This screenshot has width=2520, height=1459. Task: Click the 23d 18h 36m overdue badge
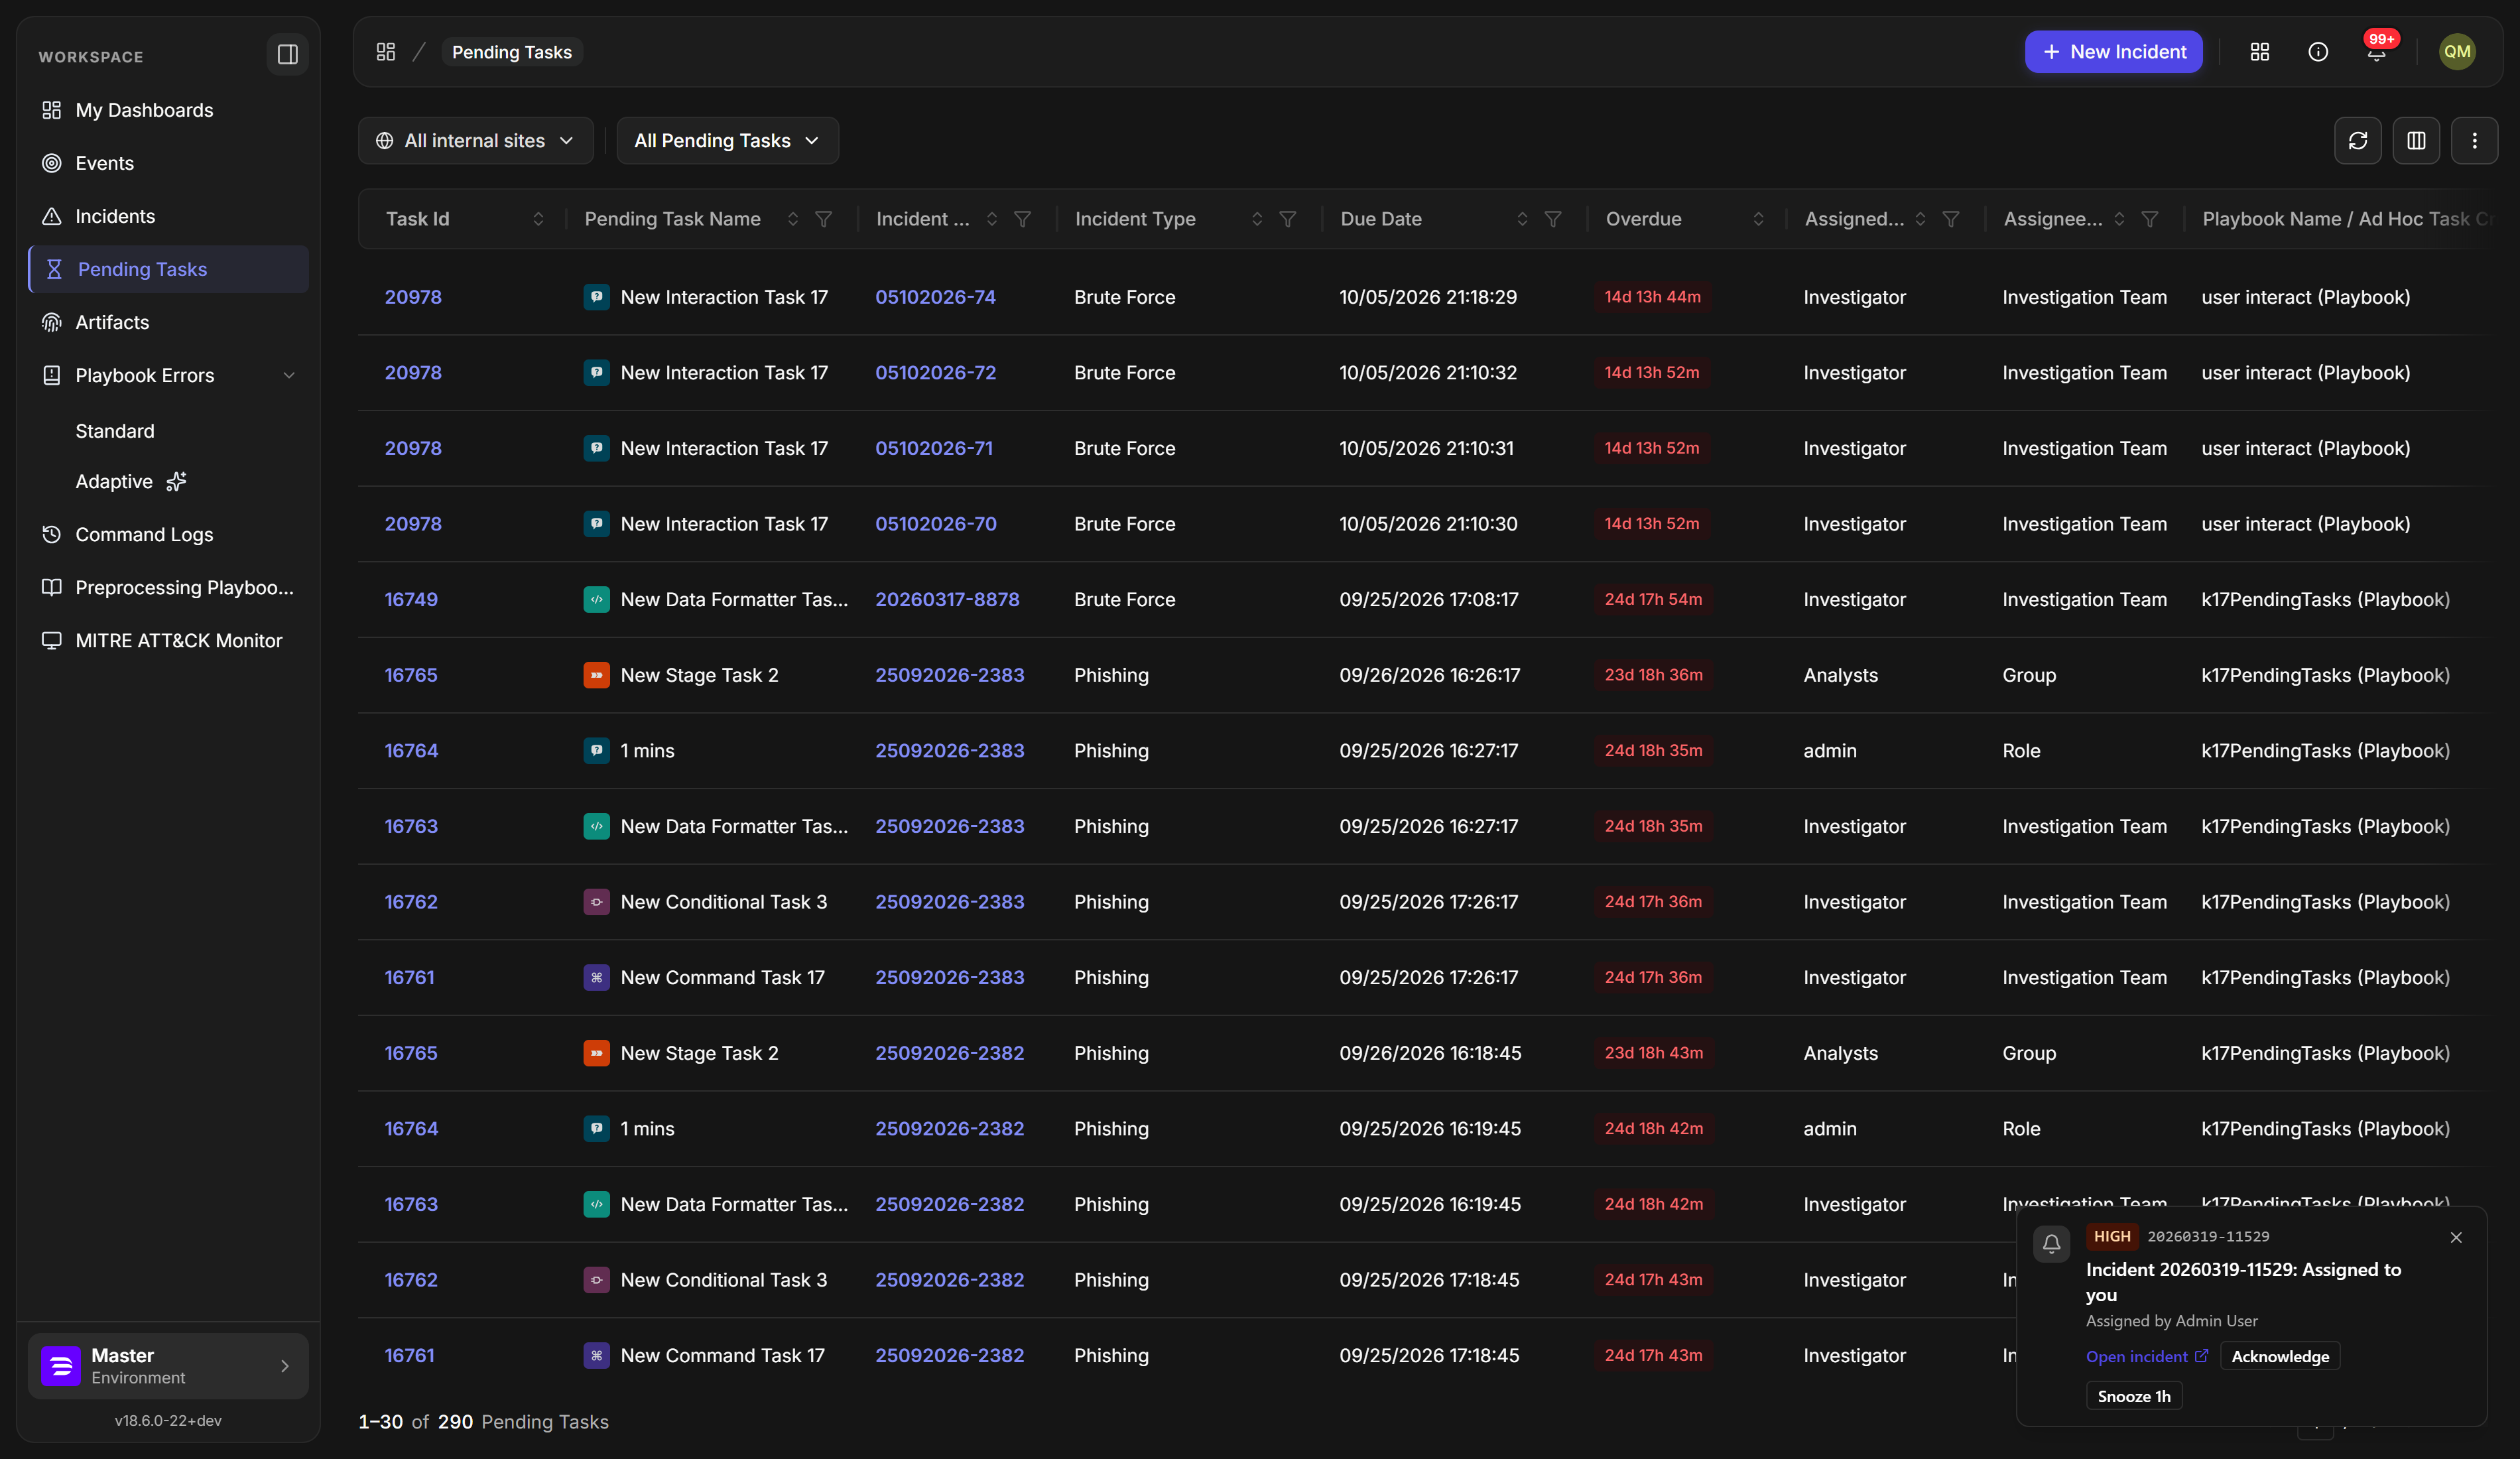click(1653, 675)
